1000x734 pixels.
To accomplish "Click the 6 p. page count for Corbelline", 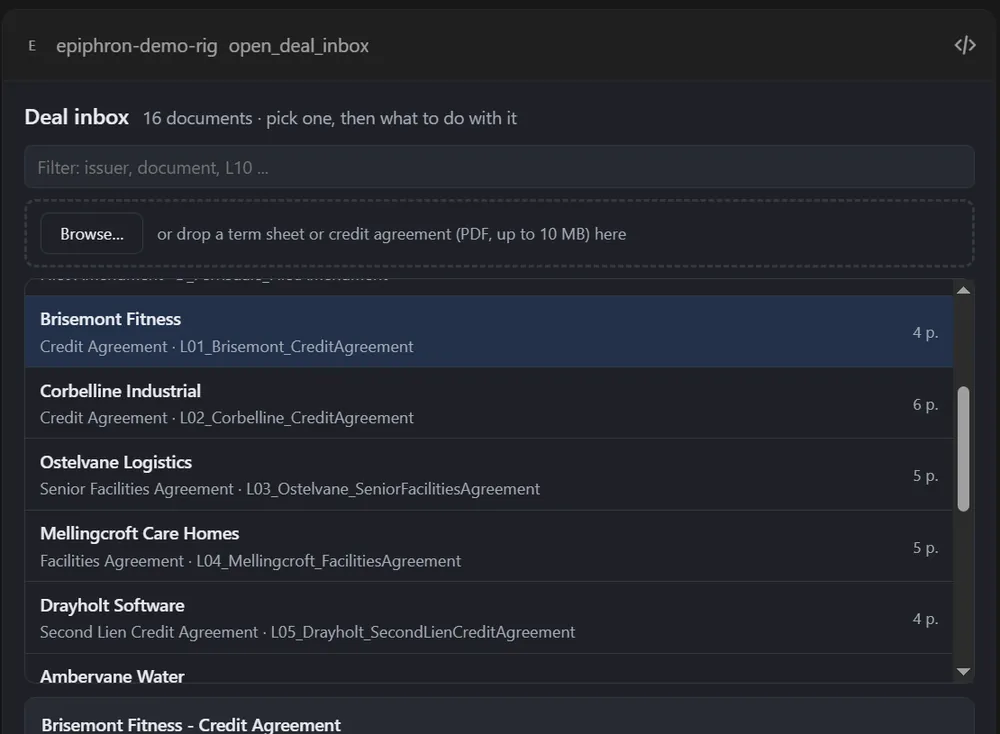I will point(925,404).
